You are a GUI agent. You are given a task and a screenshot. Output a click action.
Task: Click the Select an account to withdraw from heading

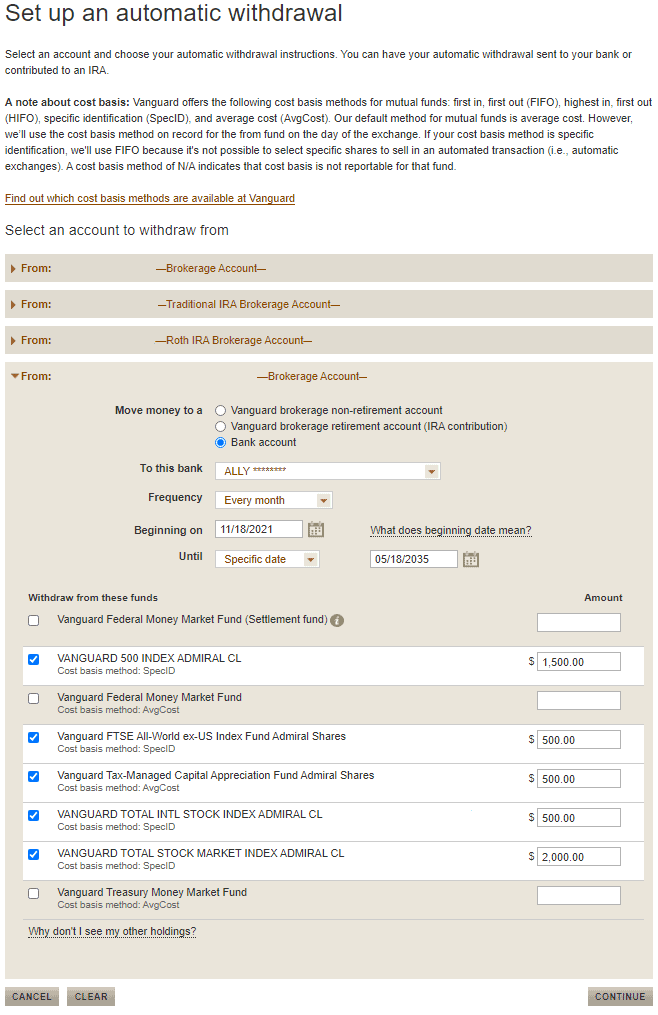[117, 230]
